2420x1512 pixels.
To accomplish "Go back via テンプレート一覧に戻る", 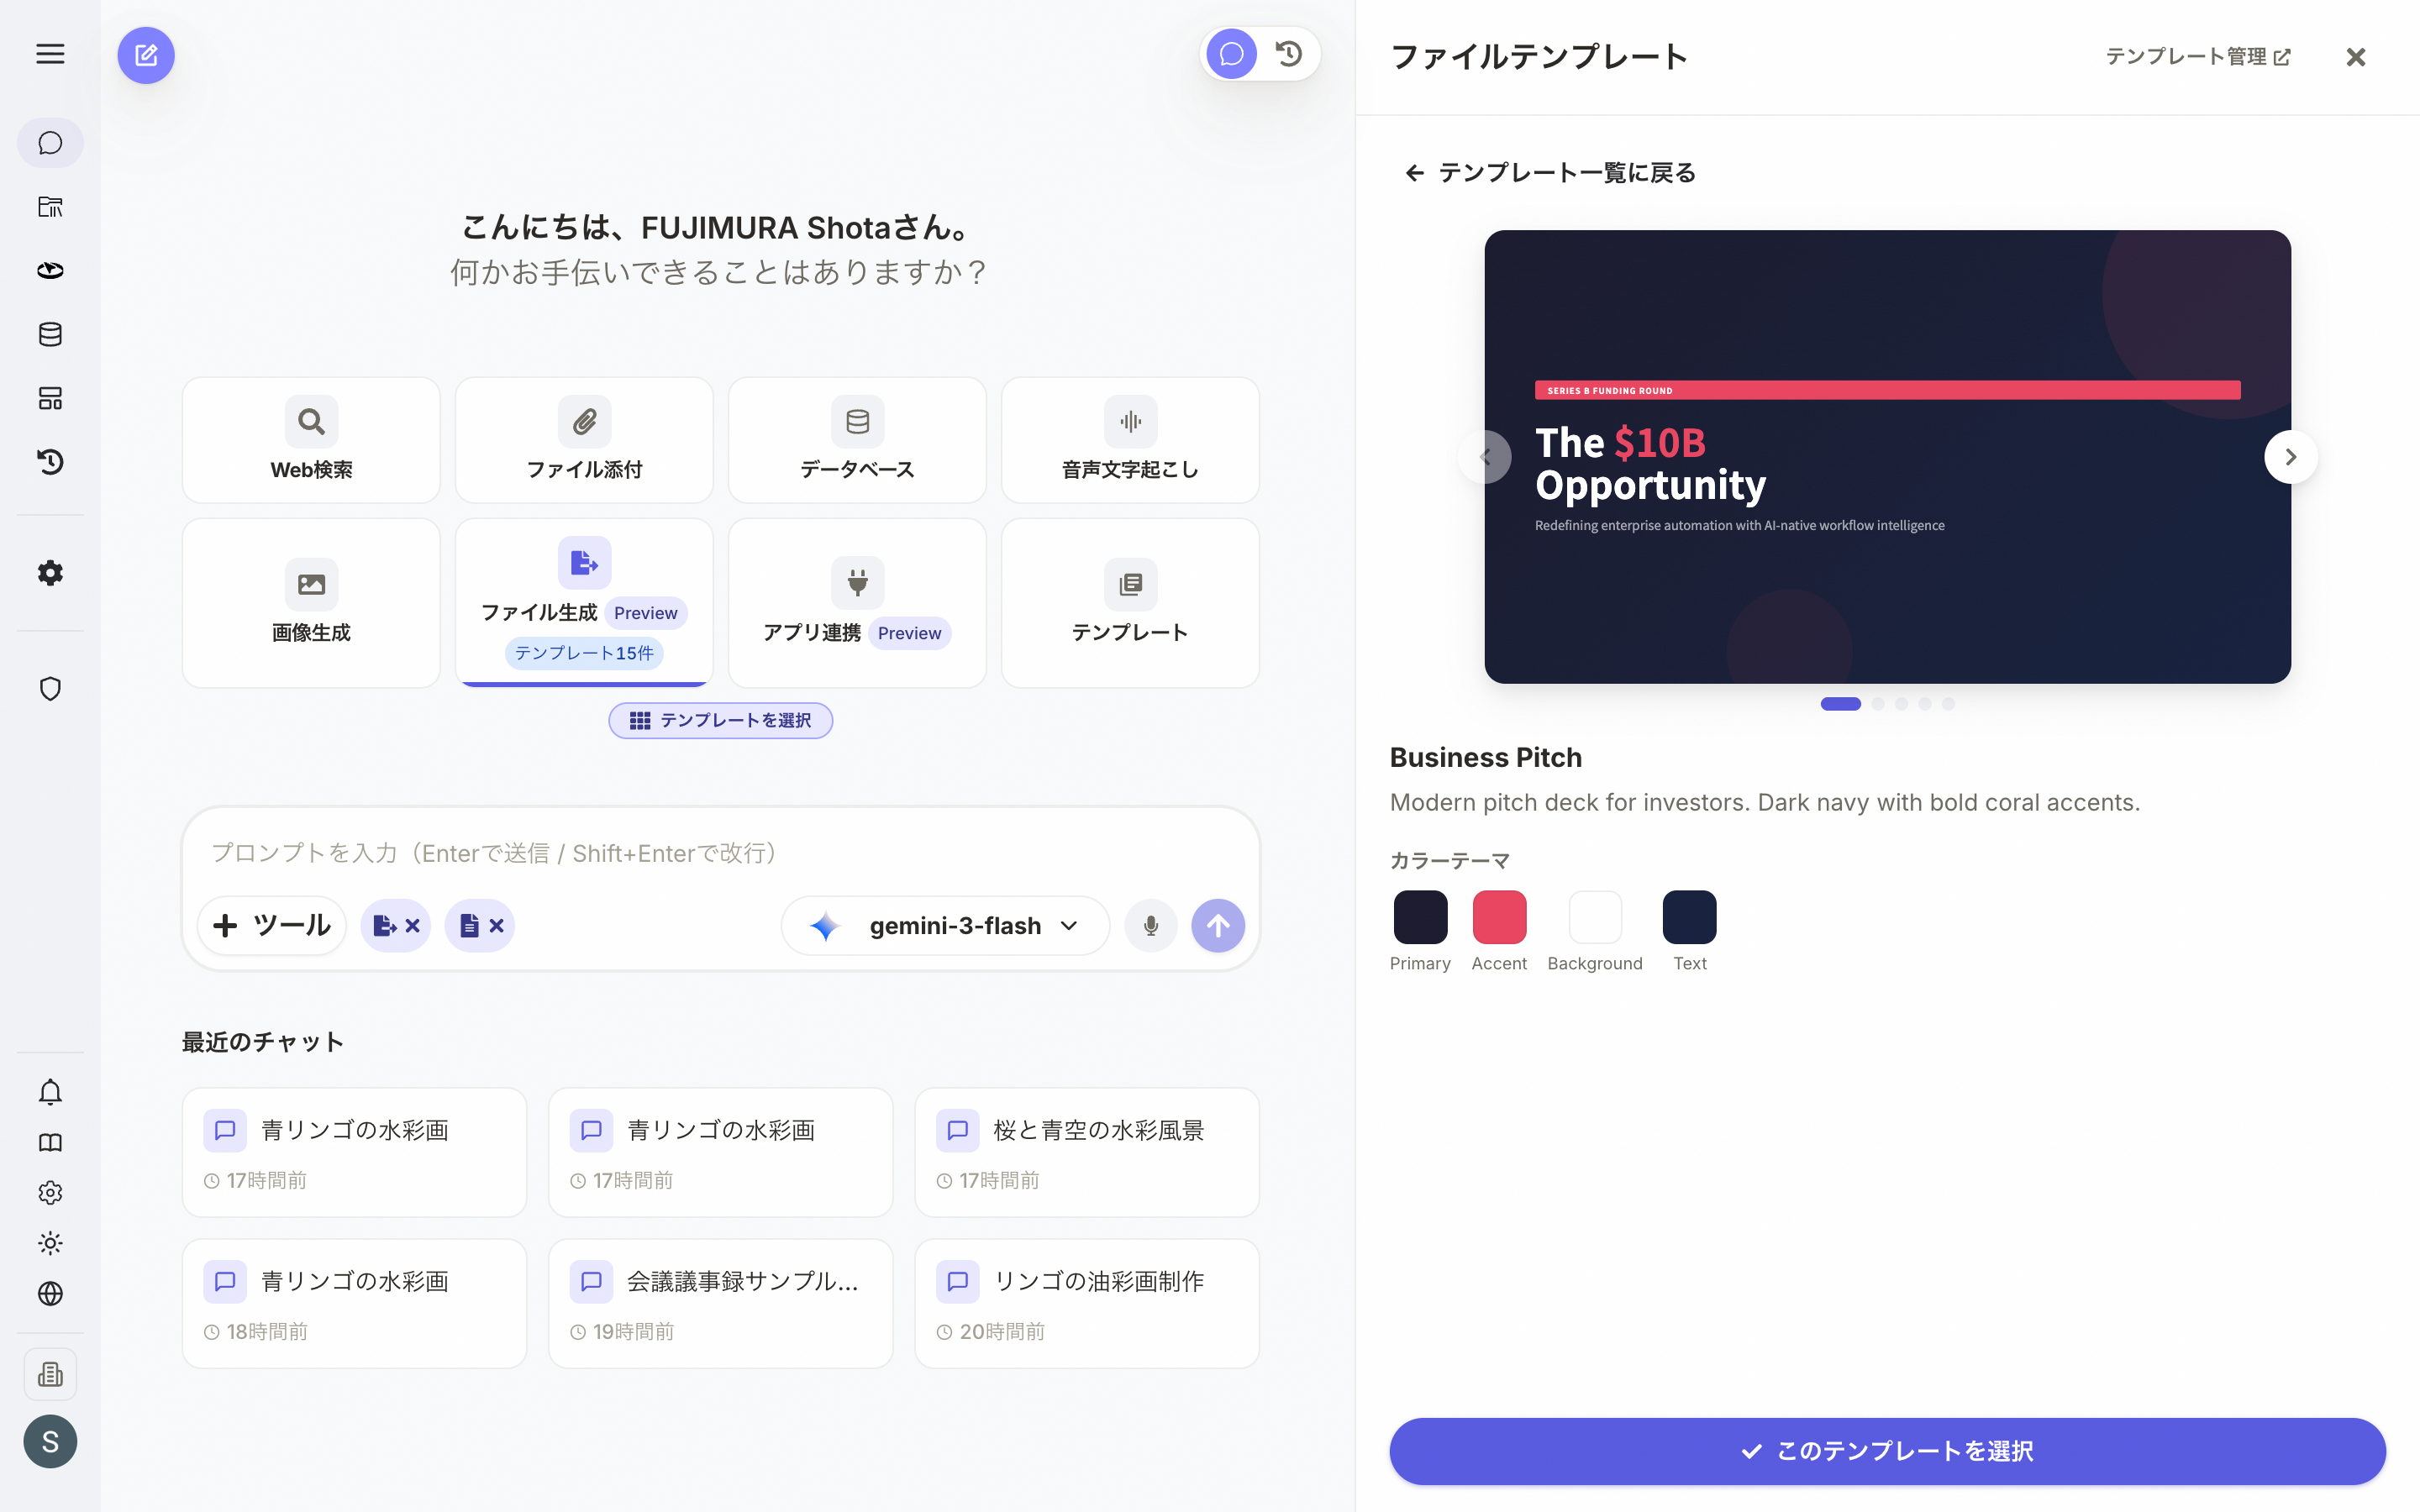I will (1550, 173).
